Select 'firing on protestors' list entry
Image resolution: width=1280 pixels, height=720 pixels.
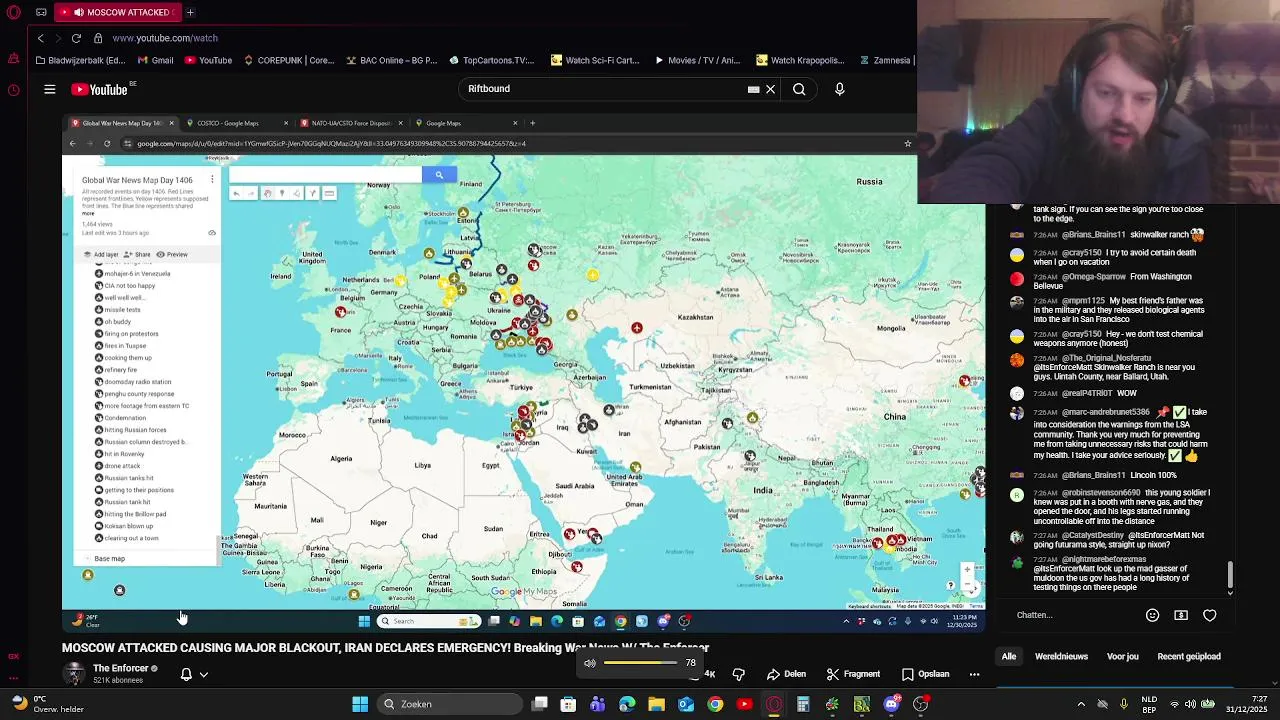click(x=131, y=334)
